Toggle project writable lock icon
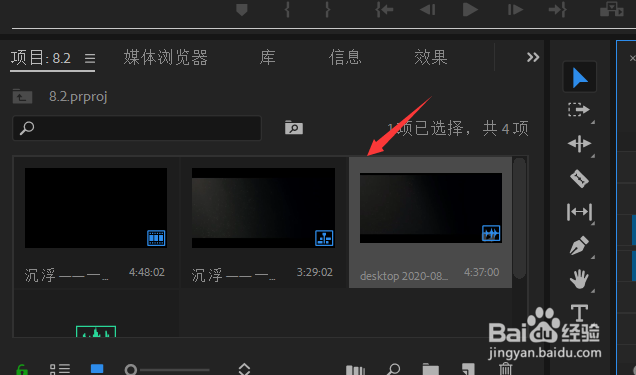The height and width of the screenshot is (375, 636). (22, 370)
